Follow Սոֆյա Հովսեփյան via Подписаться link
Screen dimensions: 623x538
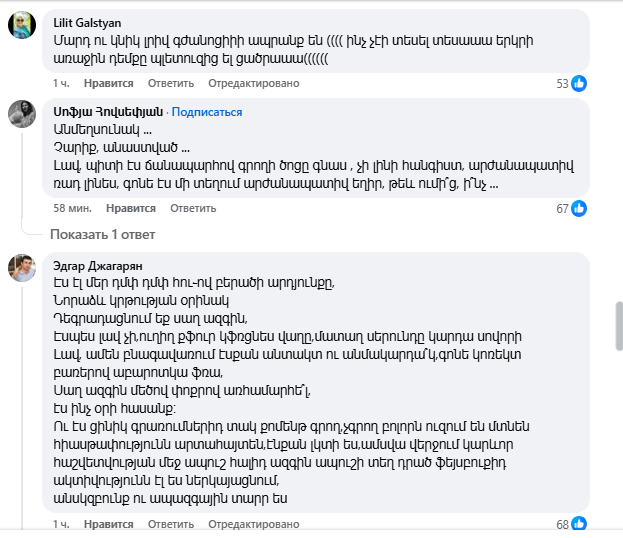pos(207,111)
